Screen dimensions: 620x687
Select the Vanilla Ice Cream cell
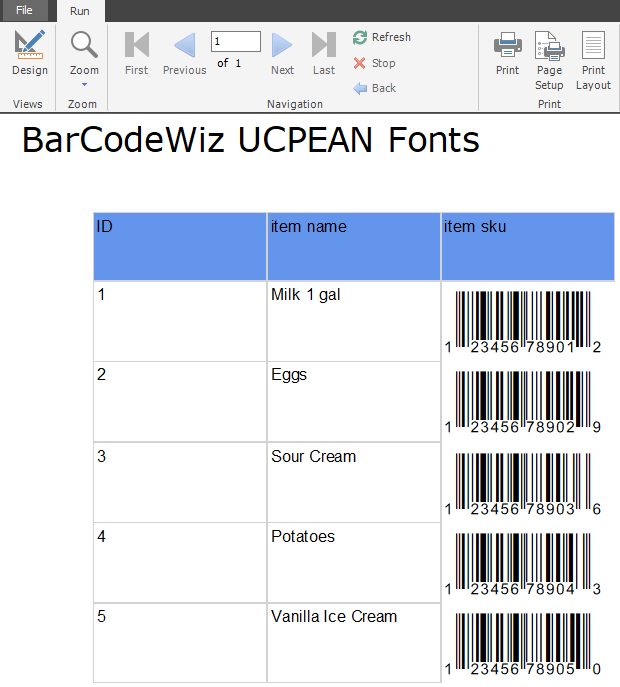point(354,643)
